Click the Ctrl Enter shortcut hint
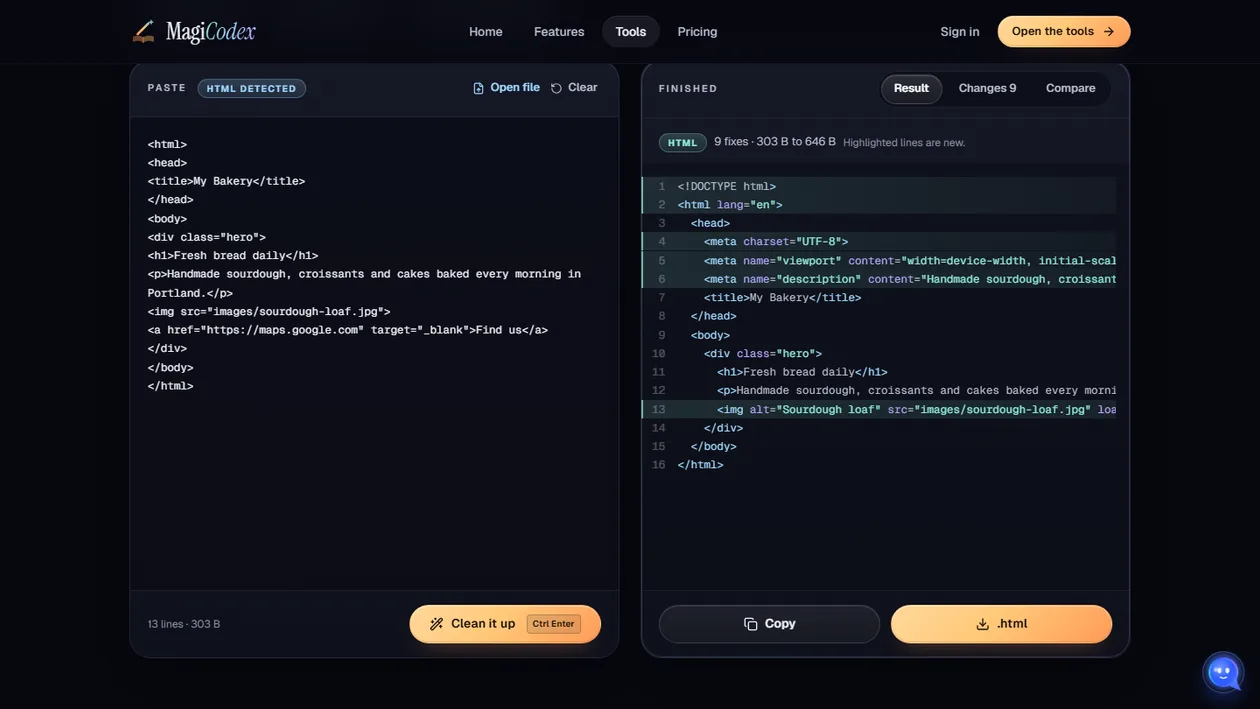This screenshot has width=1260, height=709. (x=553, y=624)
